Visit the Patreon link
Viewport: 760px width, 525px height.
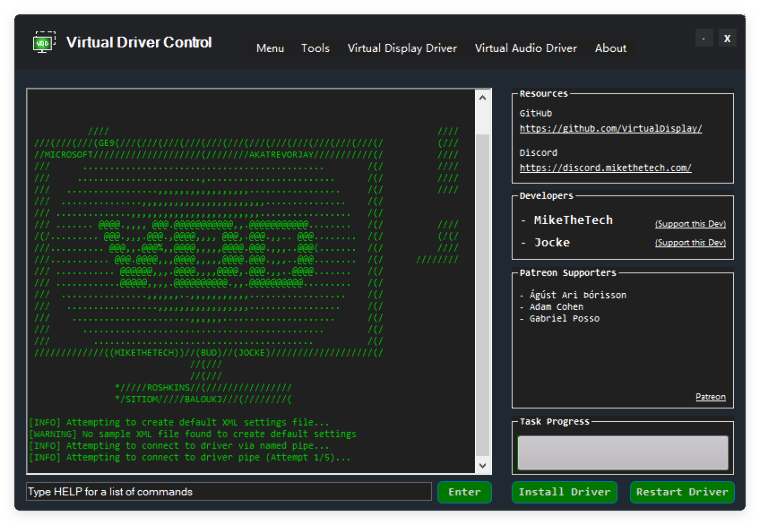click(710, 397)
